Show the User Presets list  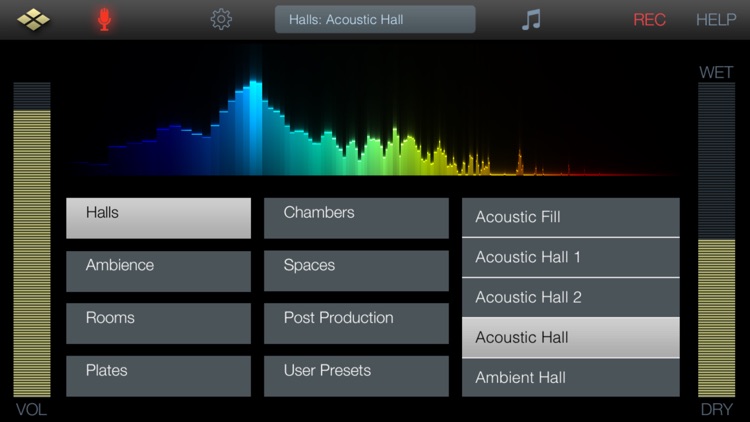pos(356,376)
